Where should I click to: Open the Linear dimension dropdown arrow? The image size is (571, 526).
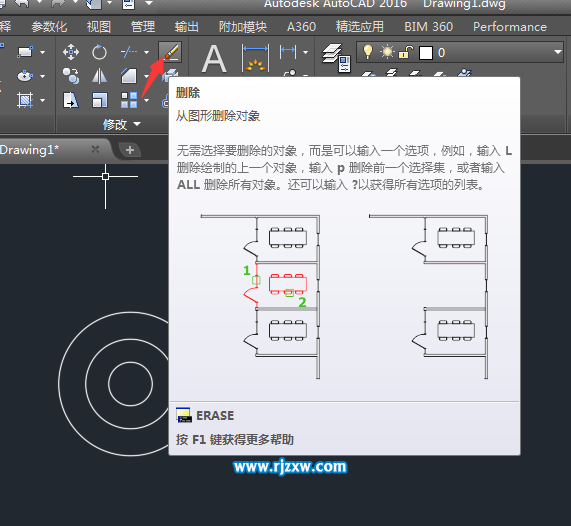(x=305, y=52)
